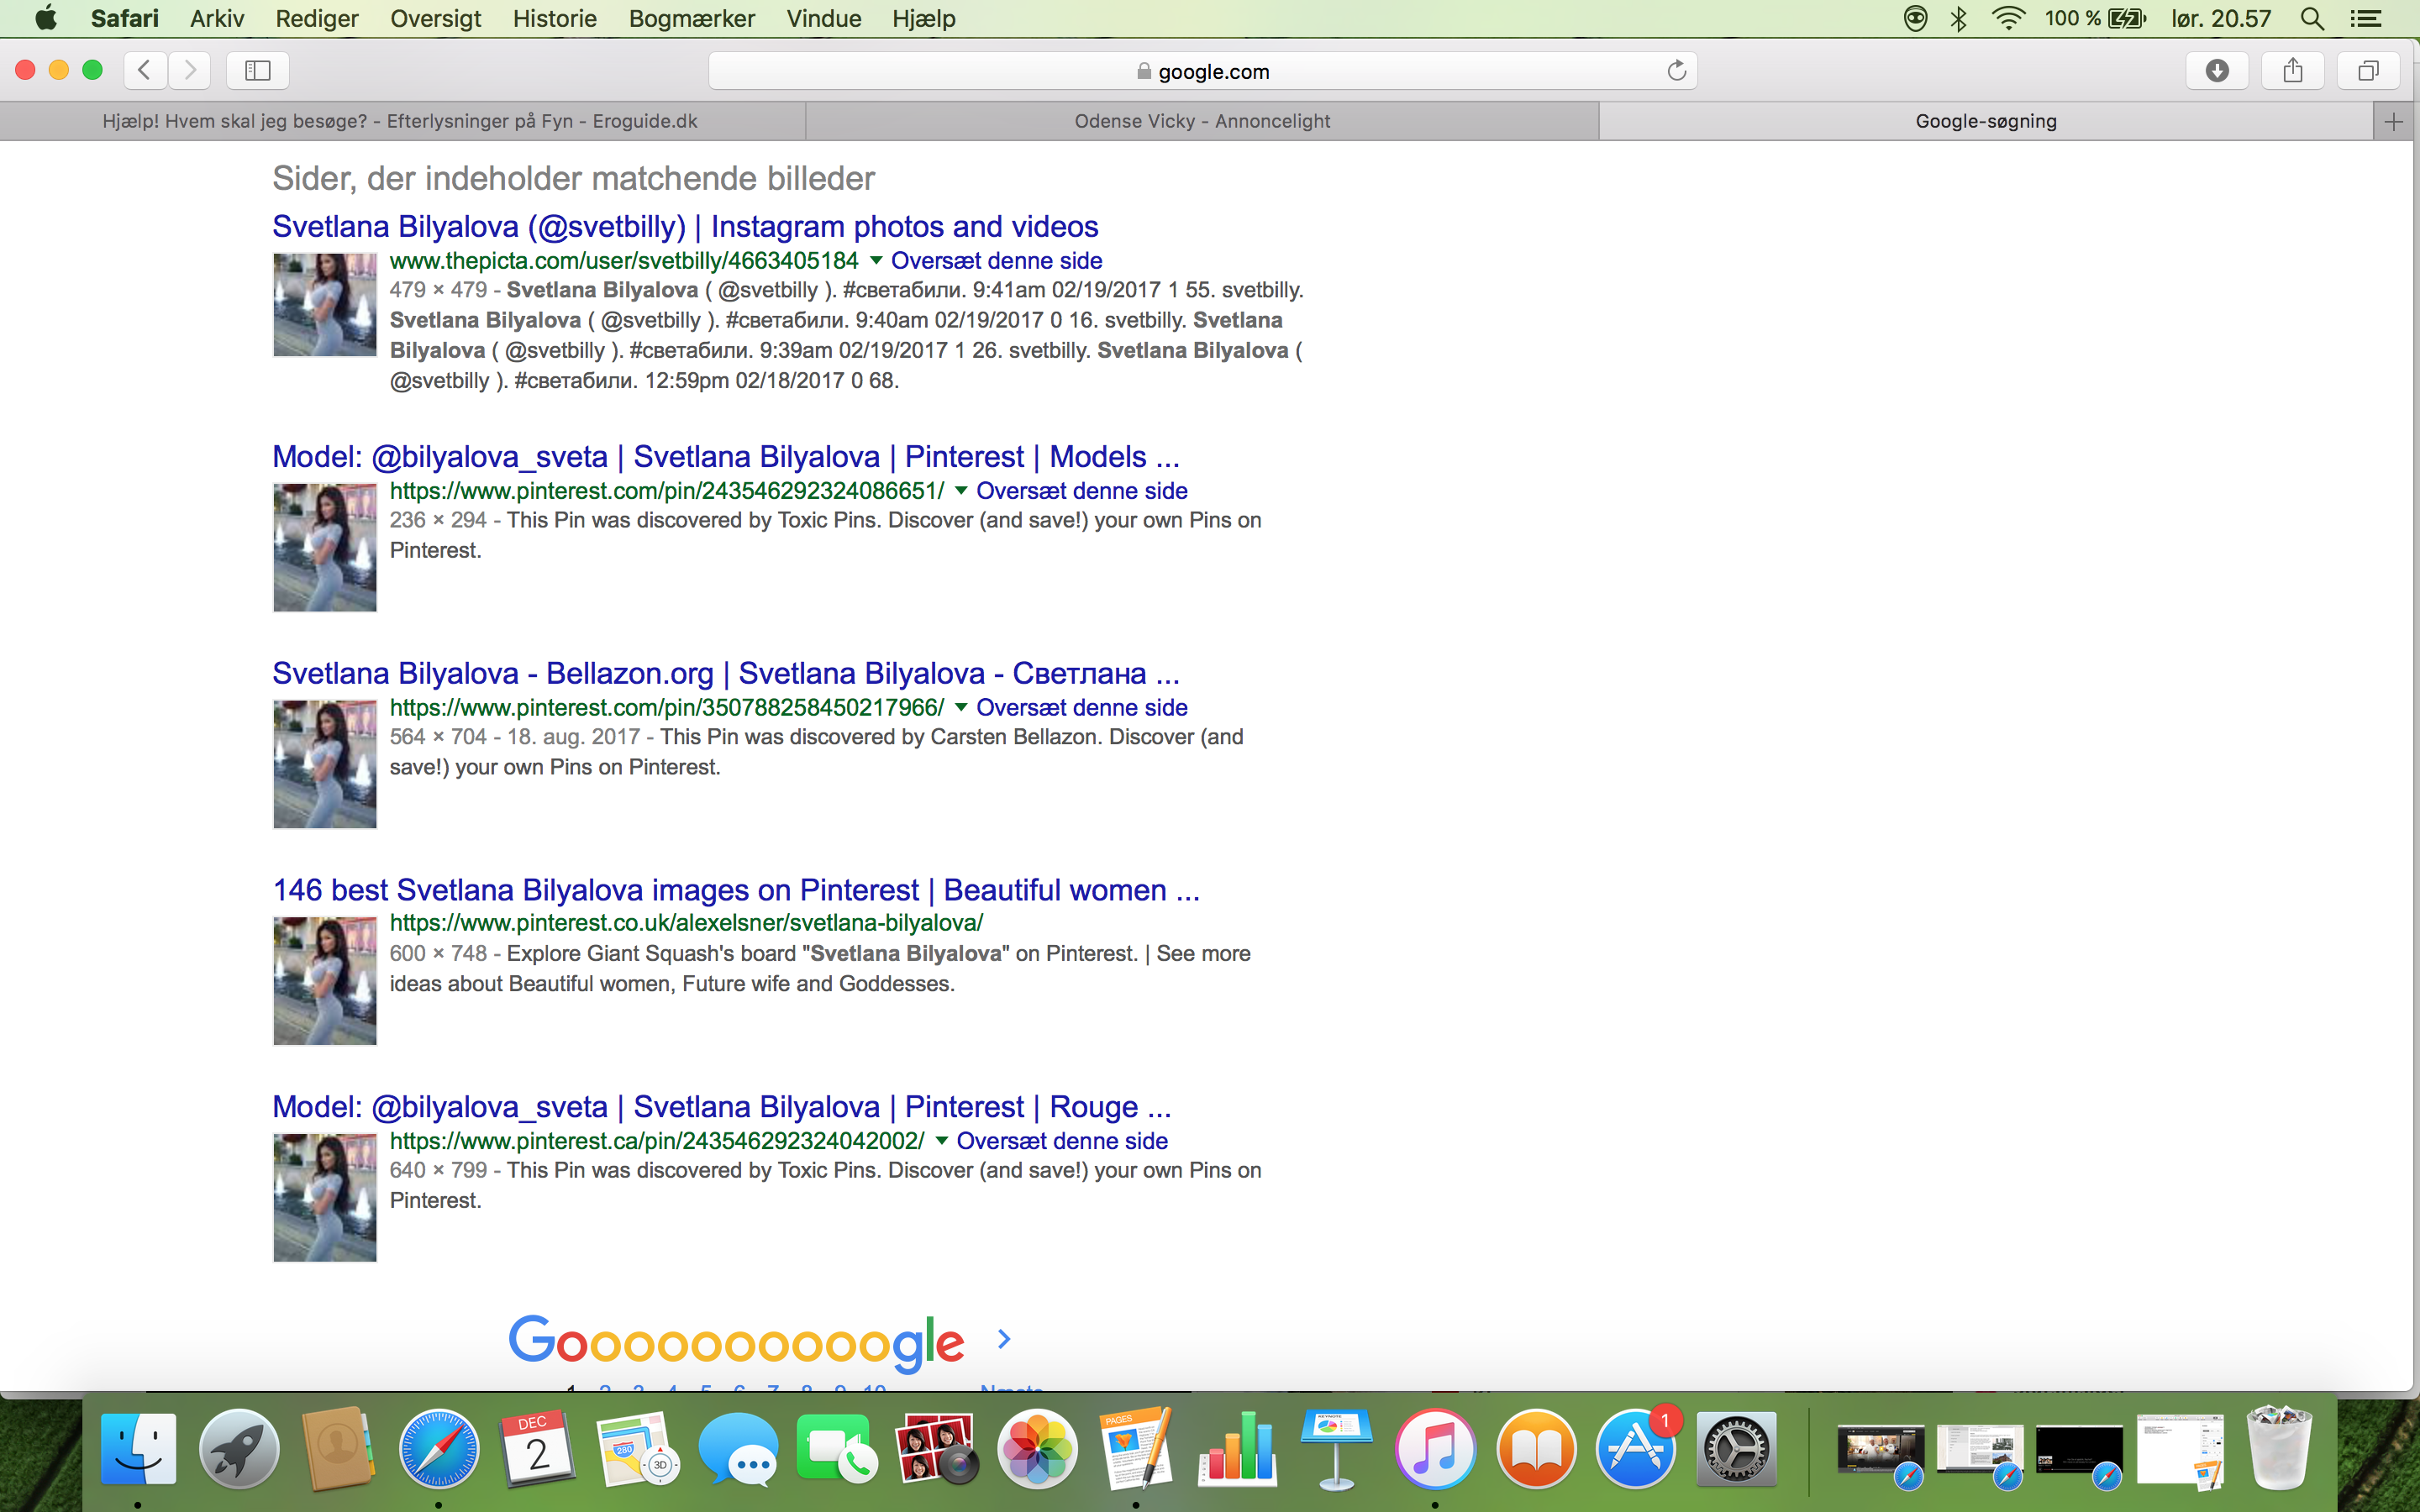Image resolution: width=2420 pixels, height=1512 pixels.
Task: Open the Bellazon.org result link
Action: point(726,674)
